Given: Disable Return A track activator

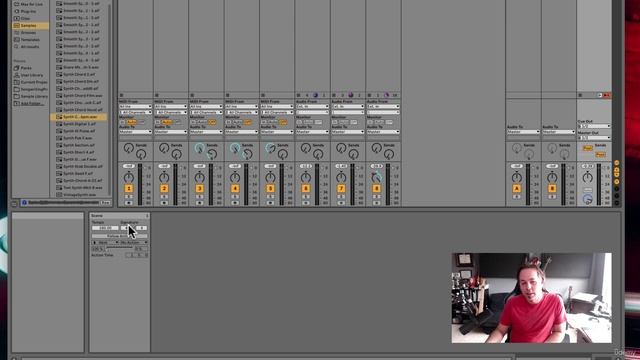Looking at the screenshot, I should pyautogui.click(x=517, y=188).
